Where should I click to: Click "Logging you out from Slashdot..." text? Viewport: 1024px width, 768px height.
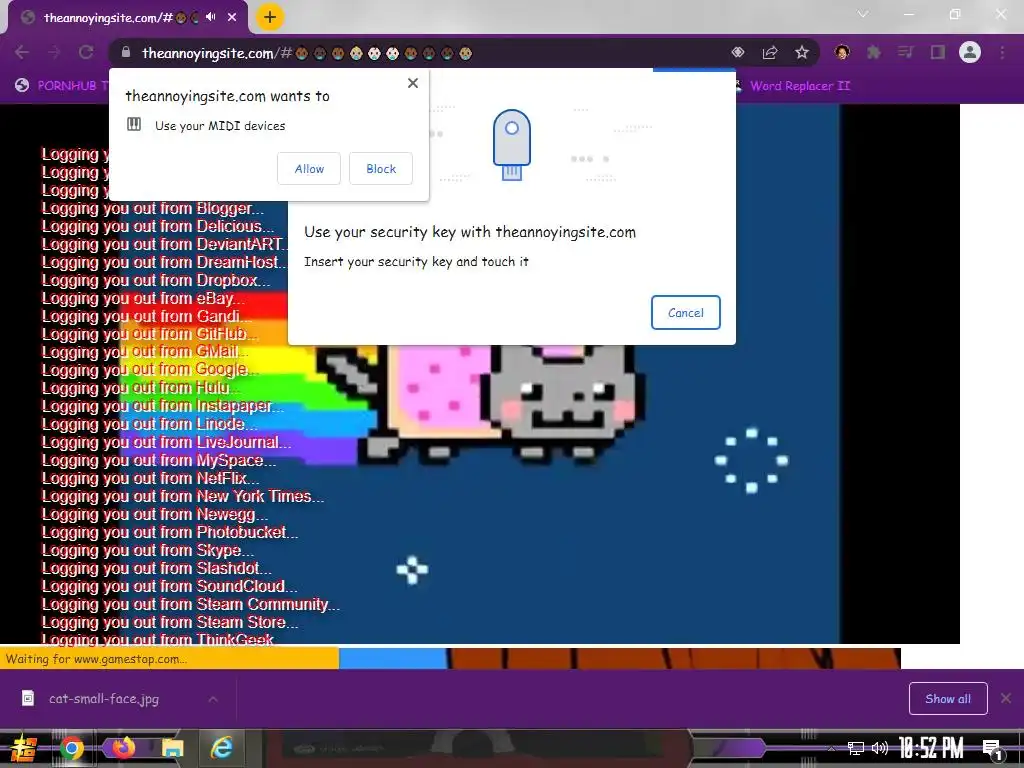tap(157, 569)
